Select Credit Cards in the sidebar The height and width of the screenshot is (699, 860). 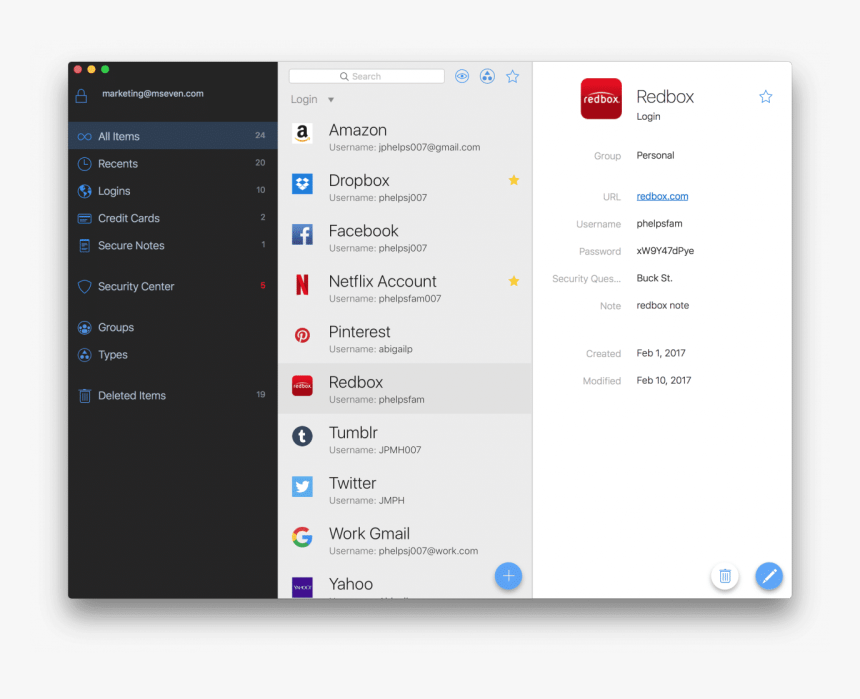click(128, 218)
